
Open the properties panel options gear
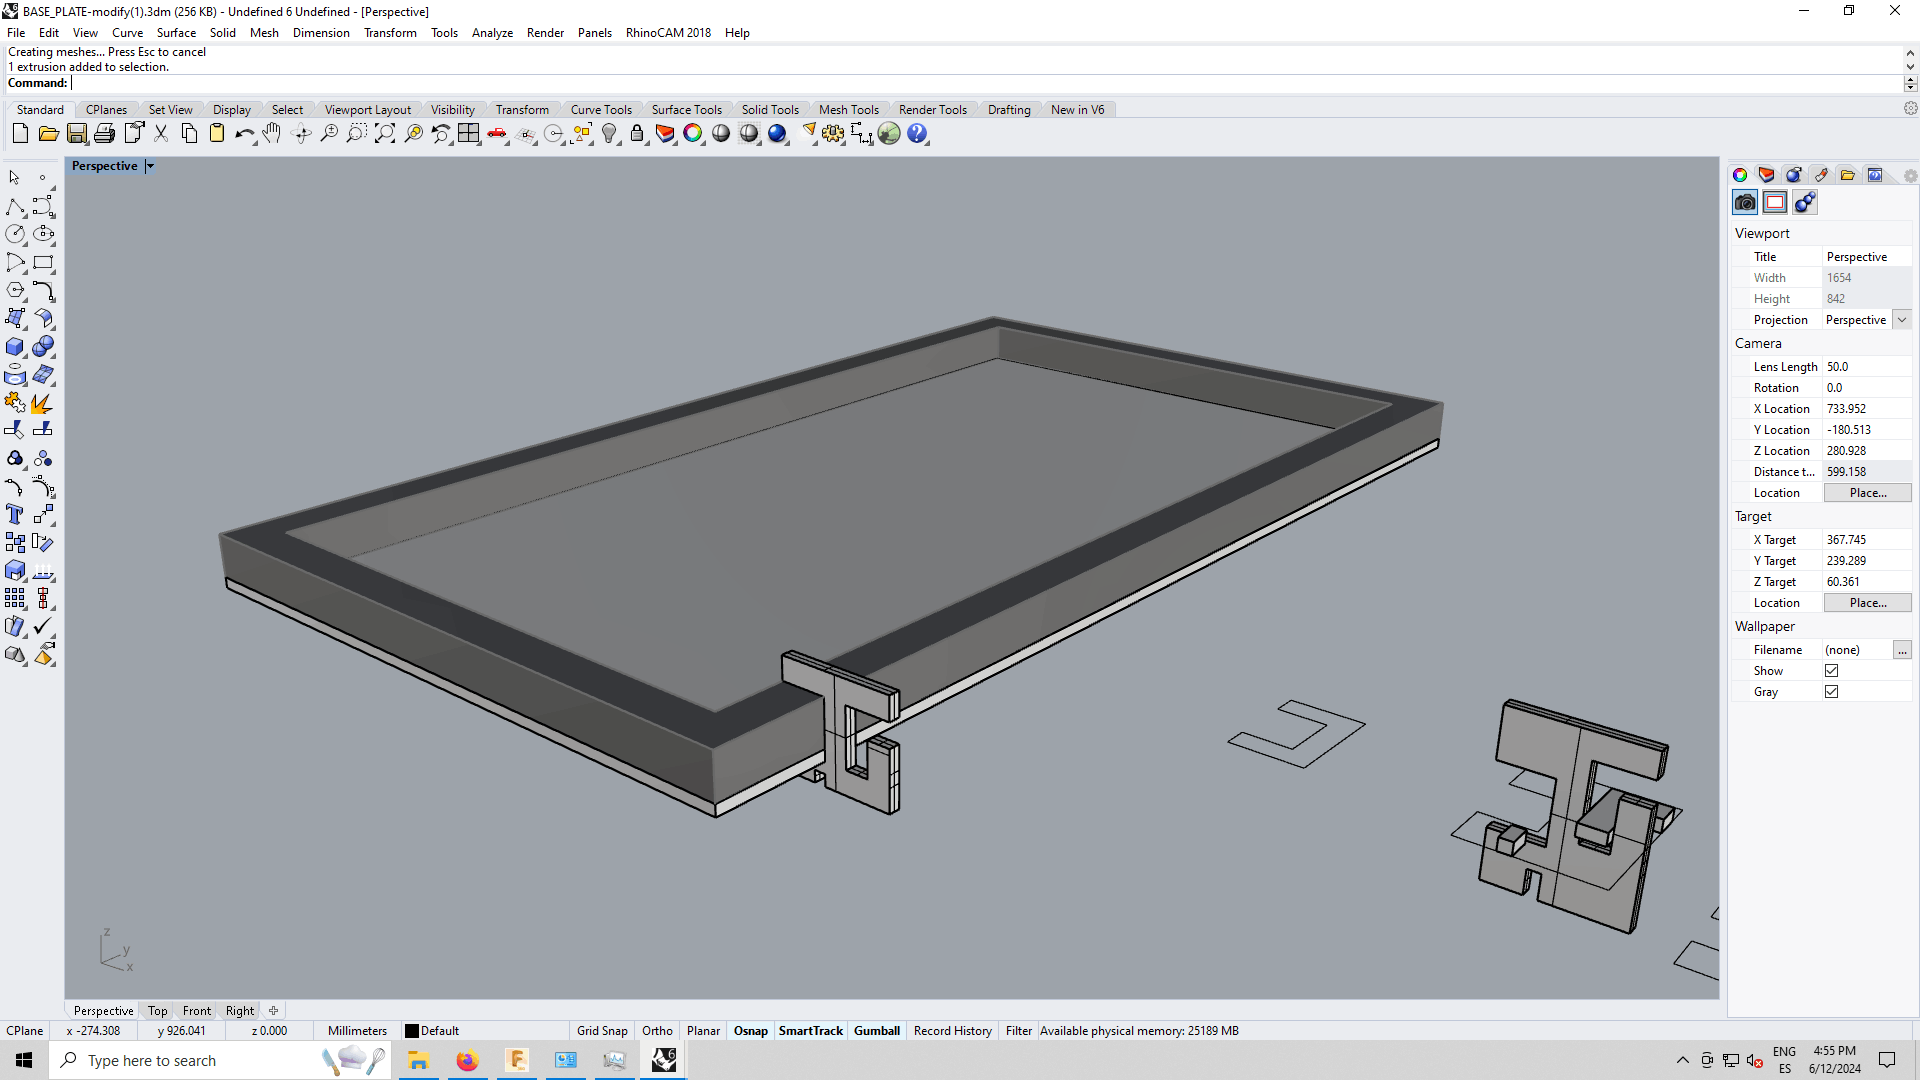click(1910, 176)
